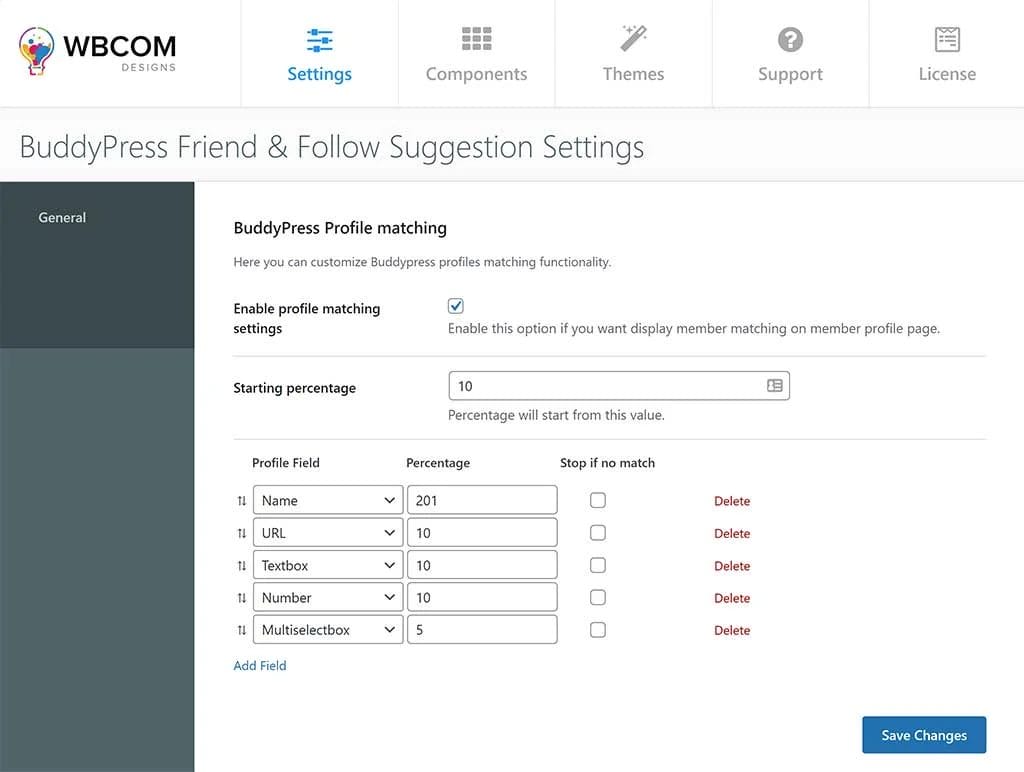Click the Add Field link

point(260,665)
